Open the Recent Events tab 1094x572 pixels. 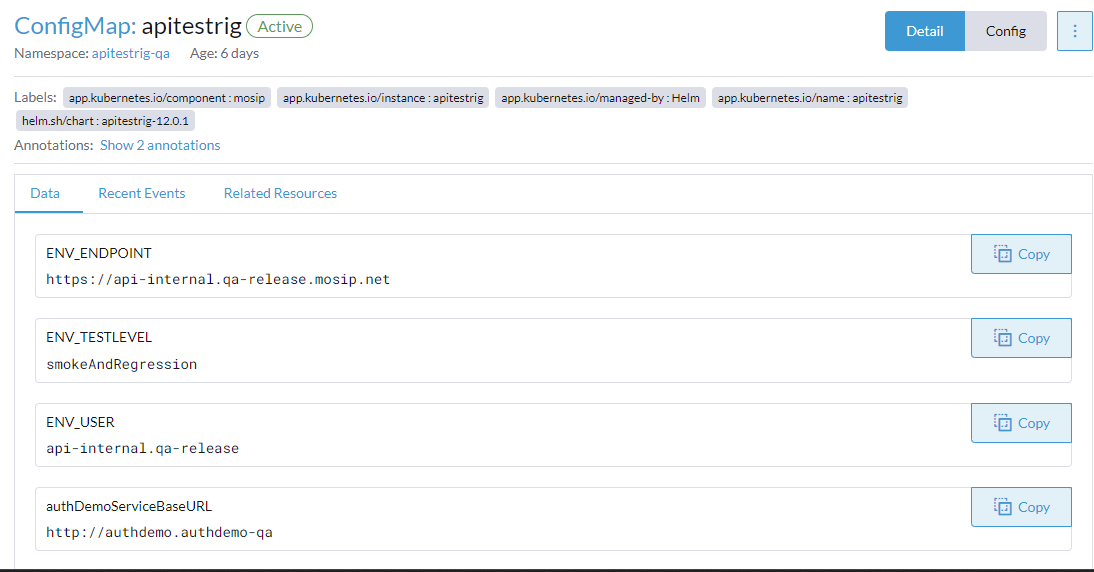(141, 193)
